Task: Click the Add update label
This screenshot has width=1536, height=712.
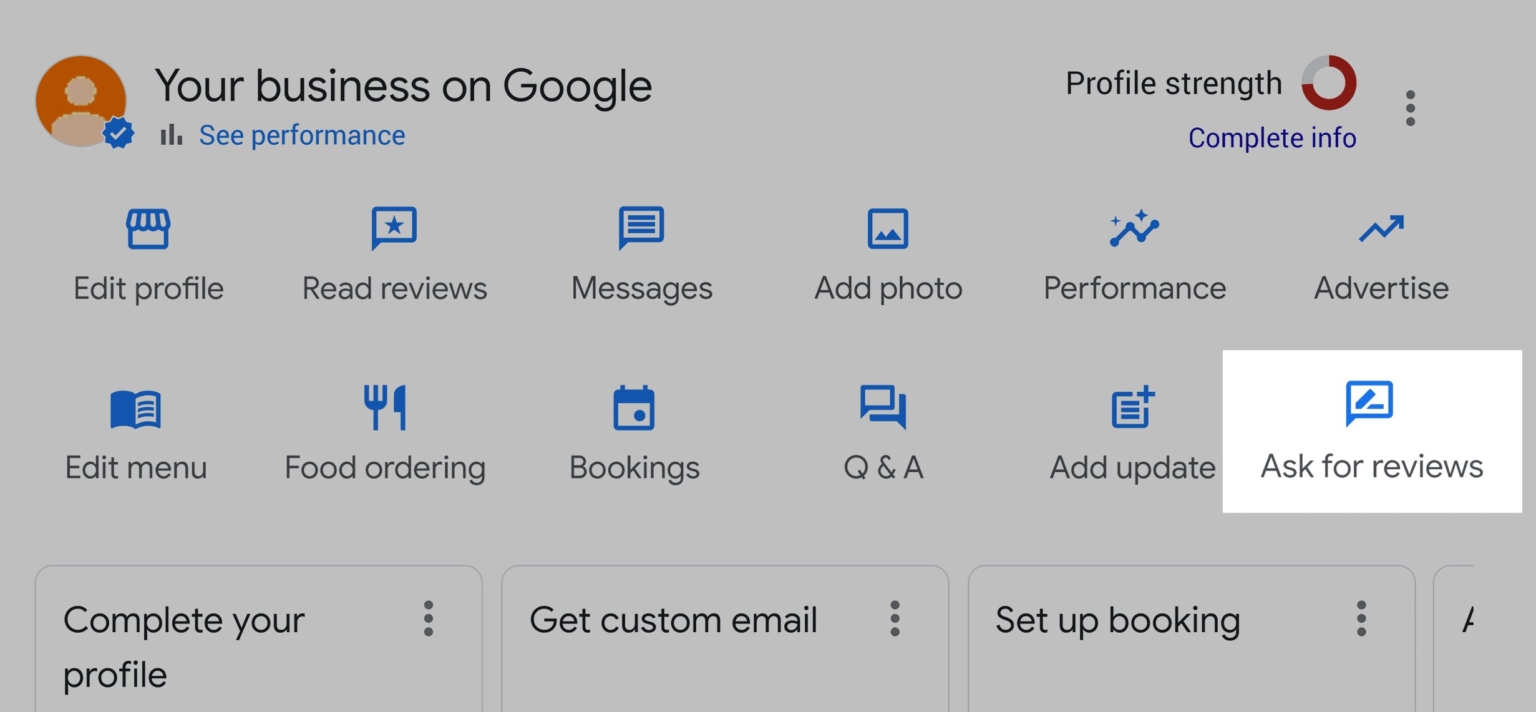Action: [1133, 468]
